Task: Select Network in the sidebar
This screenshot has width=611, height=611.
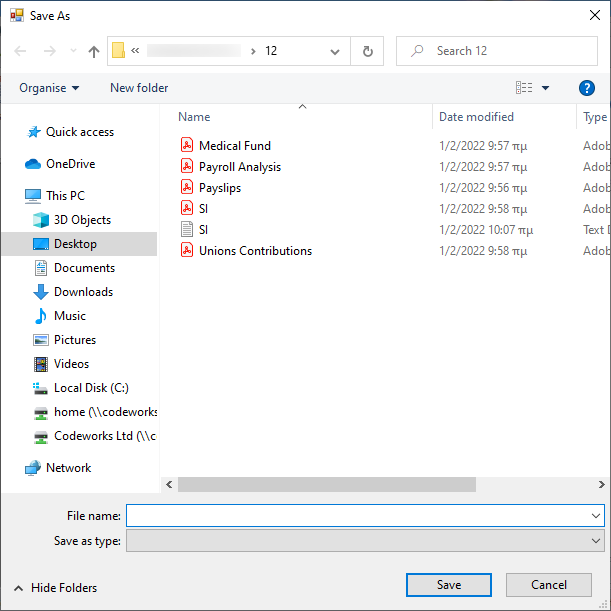Action: point(58,468)
